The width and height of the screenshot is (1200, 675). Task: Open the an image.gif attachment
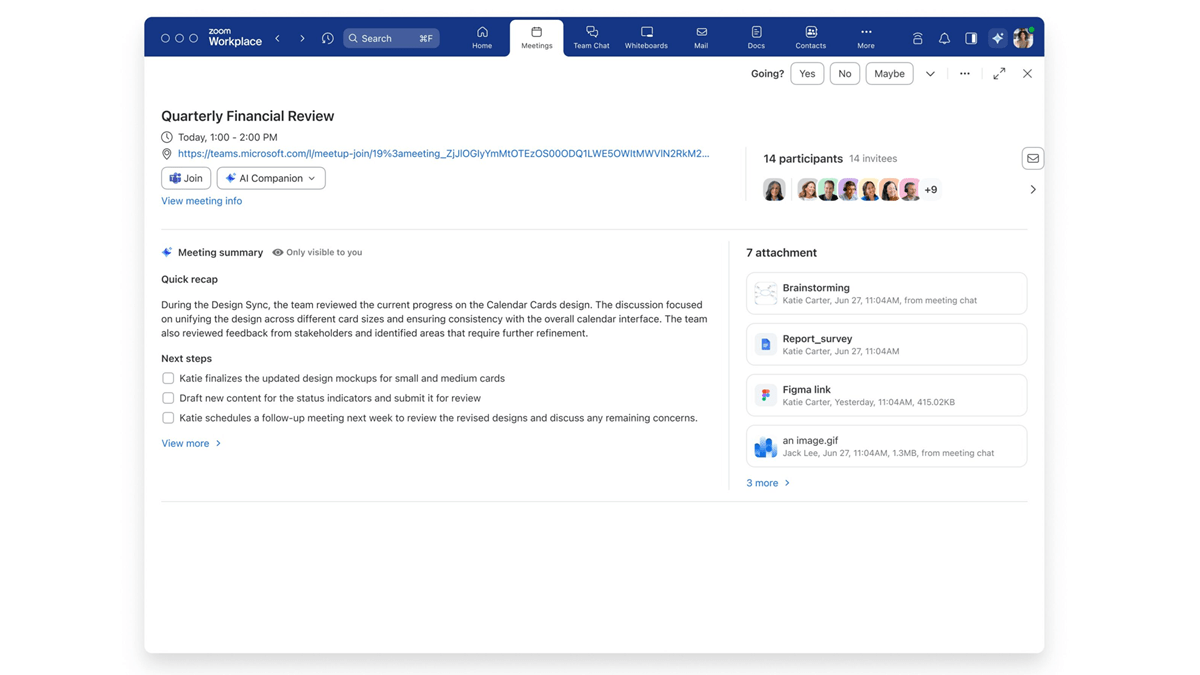886,446
